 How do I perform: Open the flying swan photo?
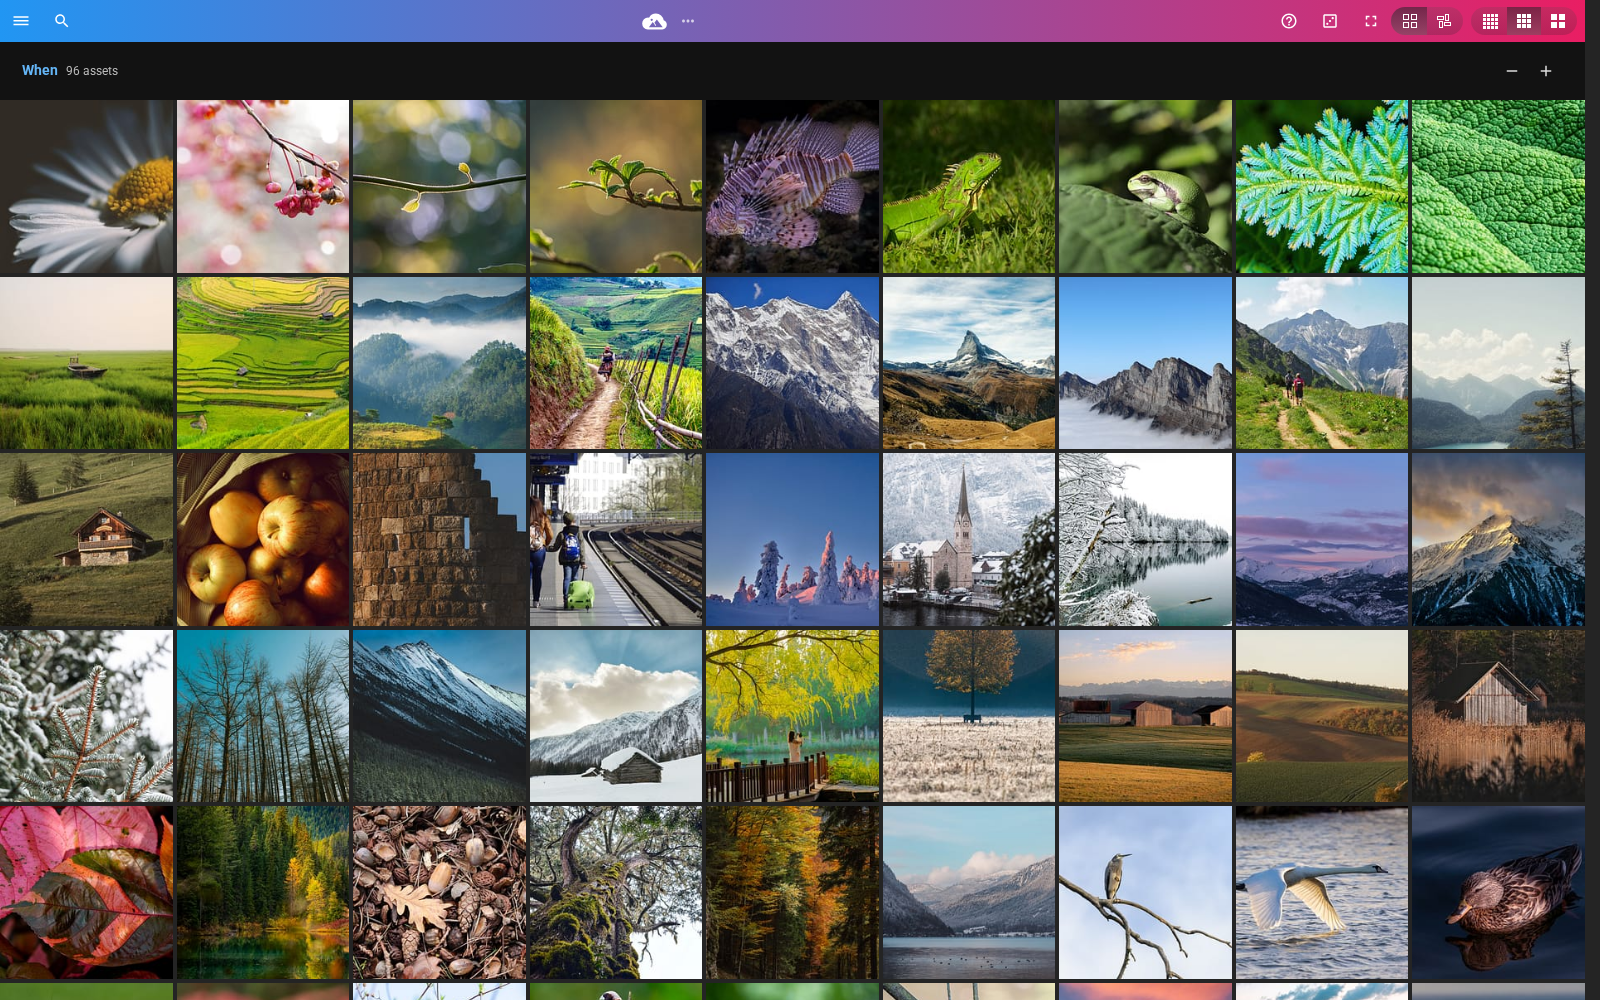coord(1322,892)
